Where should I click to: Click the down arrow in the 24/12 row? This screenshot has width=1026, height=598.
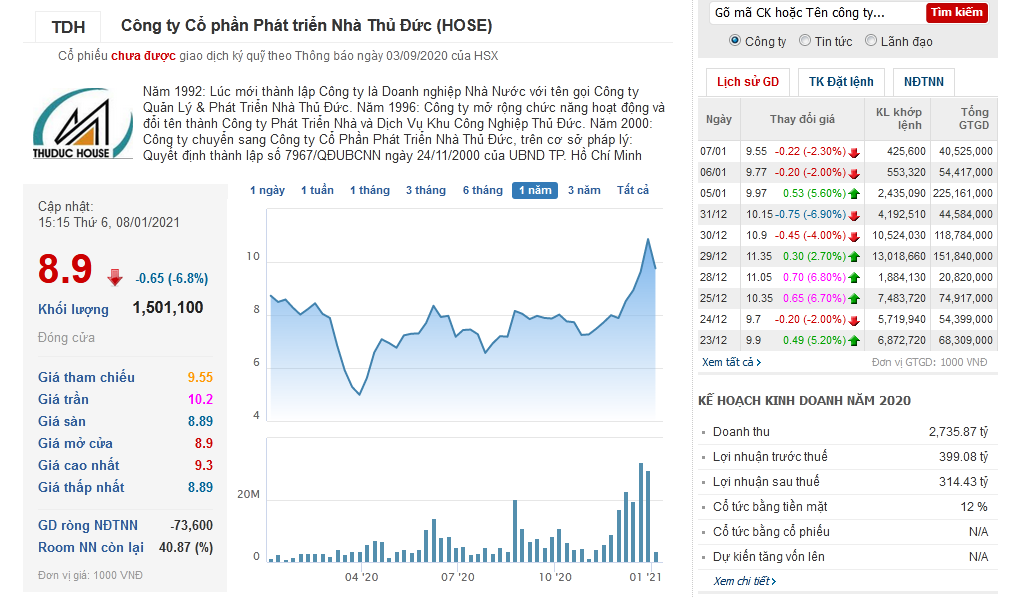(854, 320)
